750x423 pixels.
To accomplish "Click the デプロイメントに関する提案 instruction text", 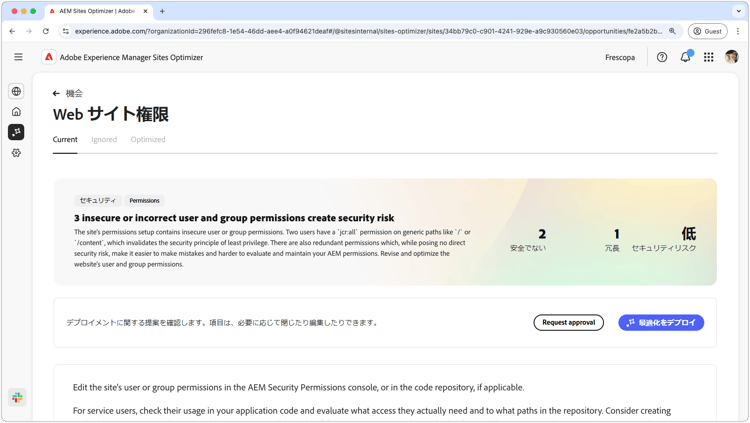I will tap(223, 323).
